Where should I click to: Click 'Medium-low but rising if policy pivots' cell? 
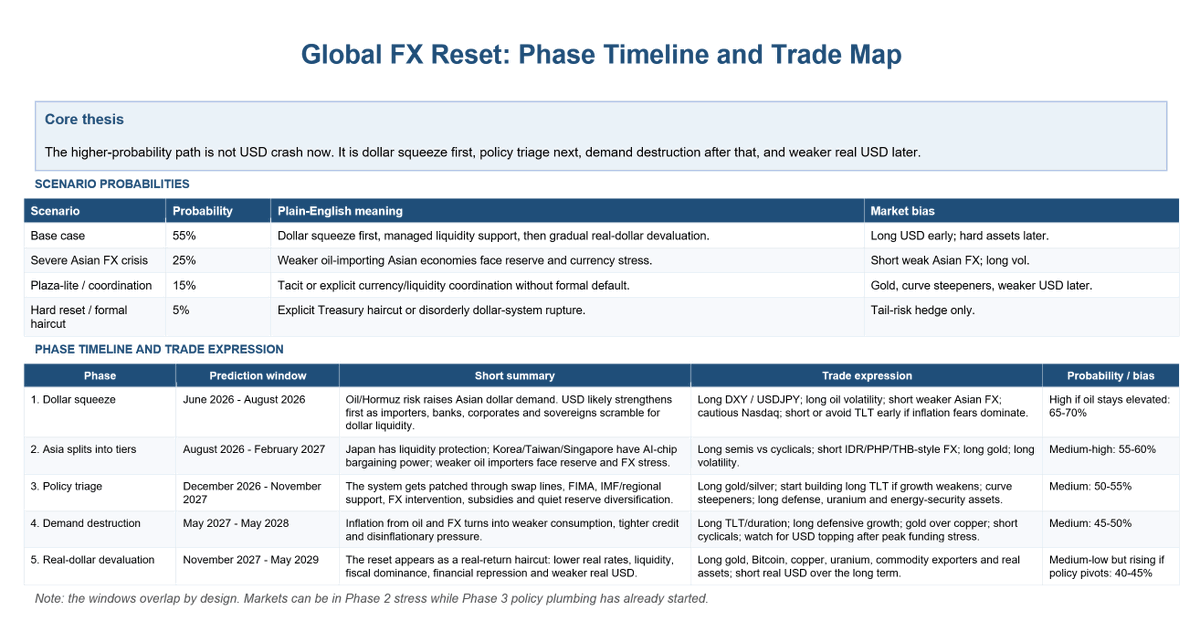tap(1111, 567)
